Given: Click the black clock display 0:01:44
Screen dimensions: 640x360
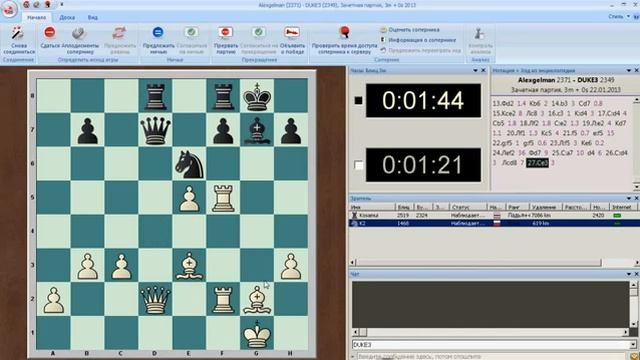Looking at the screenshot, I should coord(423,100).
